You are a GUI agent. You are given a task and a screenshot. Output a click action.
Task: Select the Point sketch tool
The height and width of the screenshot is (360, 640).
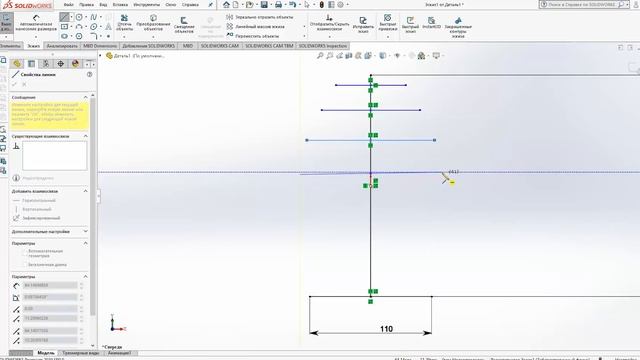click(108, 36)
